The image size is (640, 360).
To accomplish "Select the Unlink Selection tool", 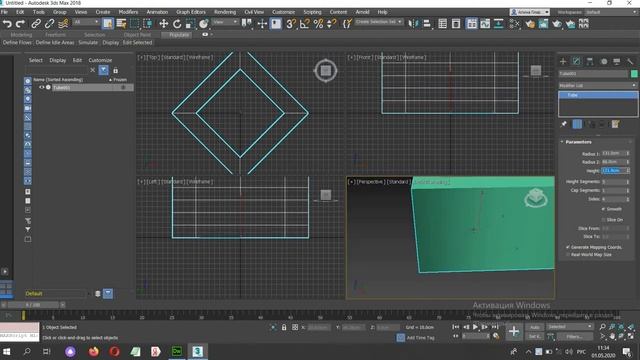I will tap(49, 24).
